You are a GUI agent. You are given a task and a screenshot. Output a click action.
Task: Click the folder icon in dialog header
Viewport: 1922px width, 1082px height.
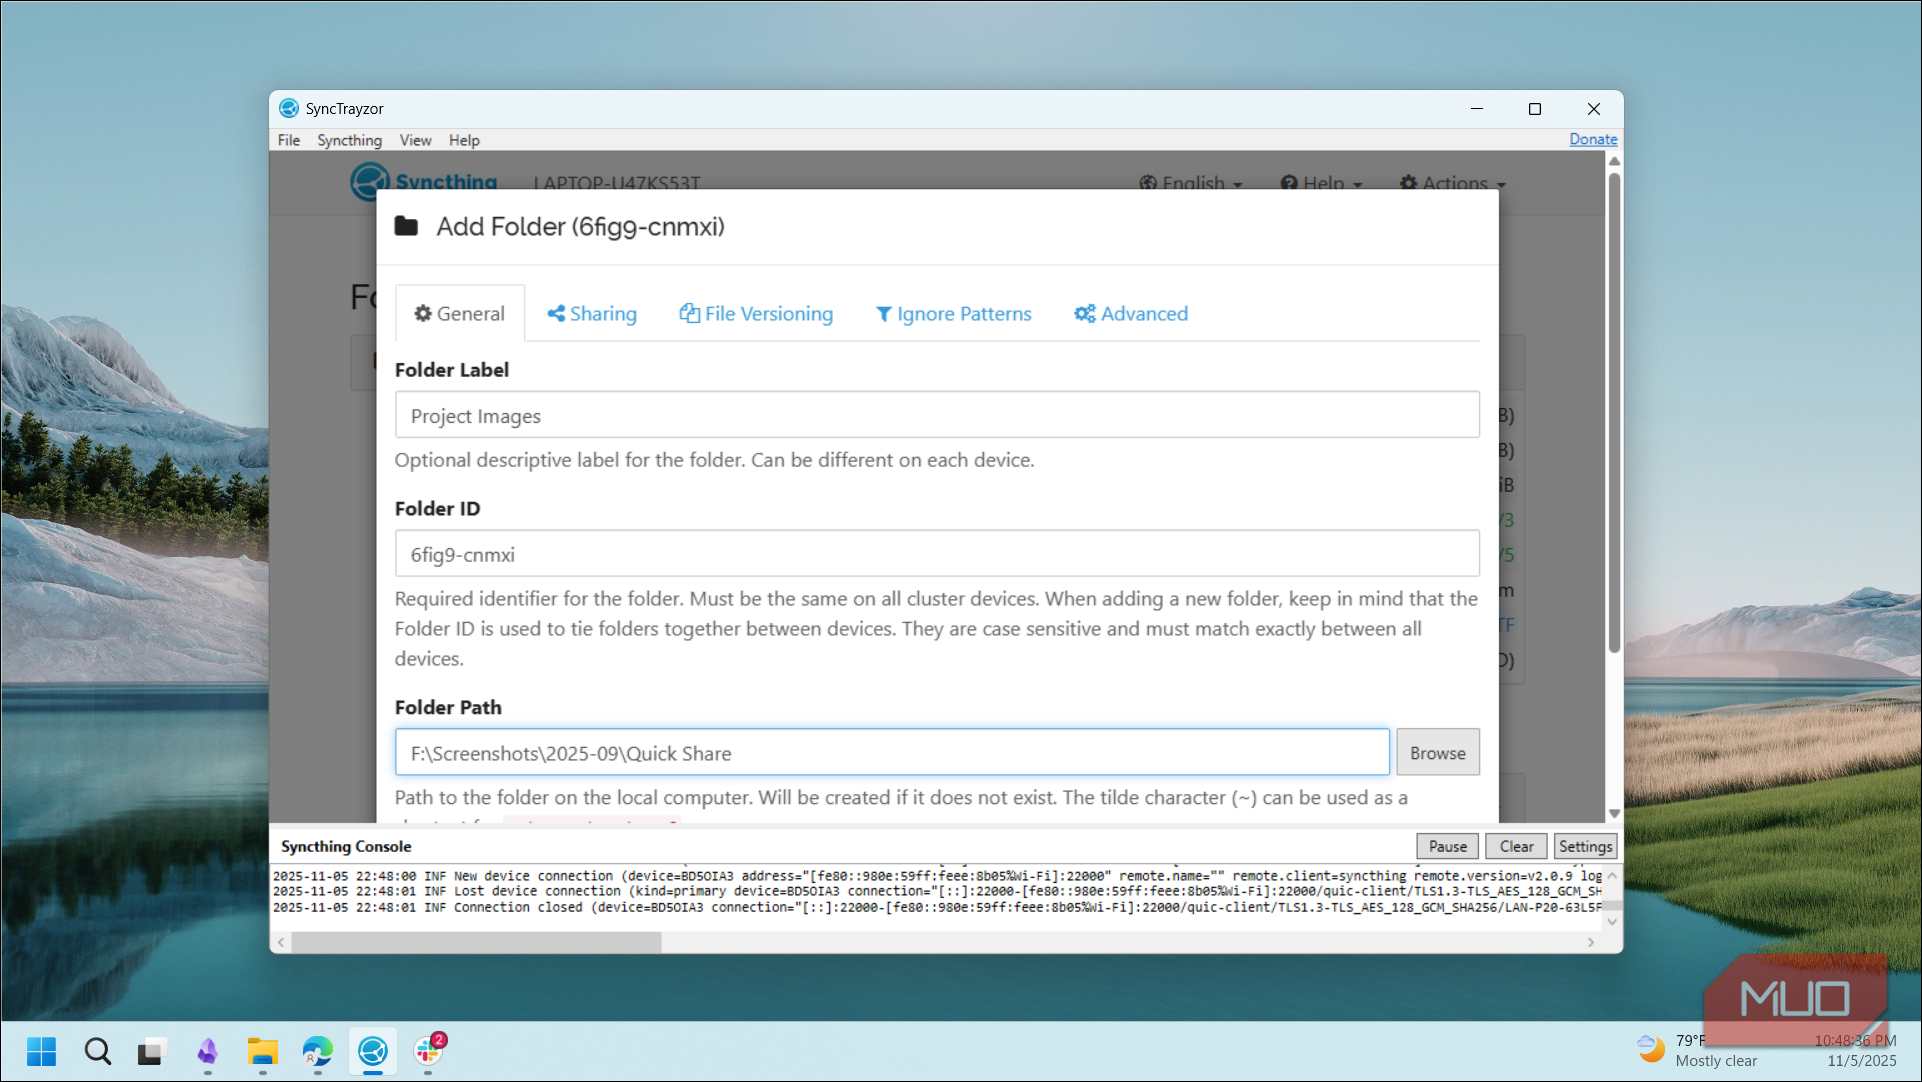click(x=406, y=226)
